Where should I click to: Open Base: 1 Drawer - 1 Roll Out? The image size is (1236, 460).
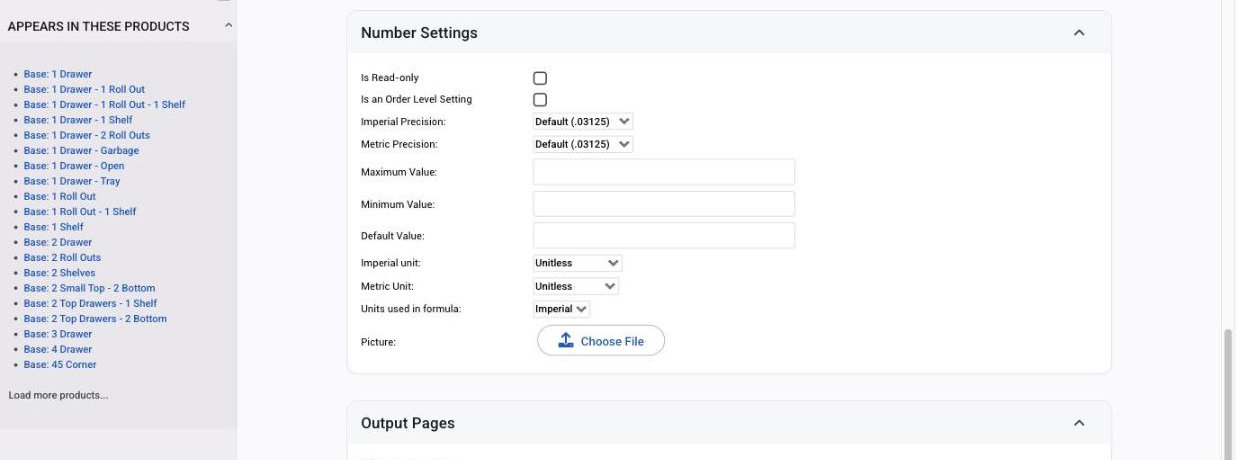click(x=84, y=89)
